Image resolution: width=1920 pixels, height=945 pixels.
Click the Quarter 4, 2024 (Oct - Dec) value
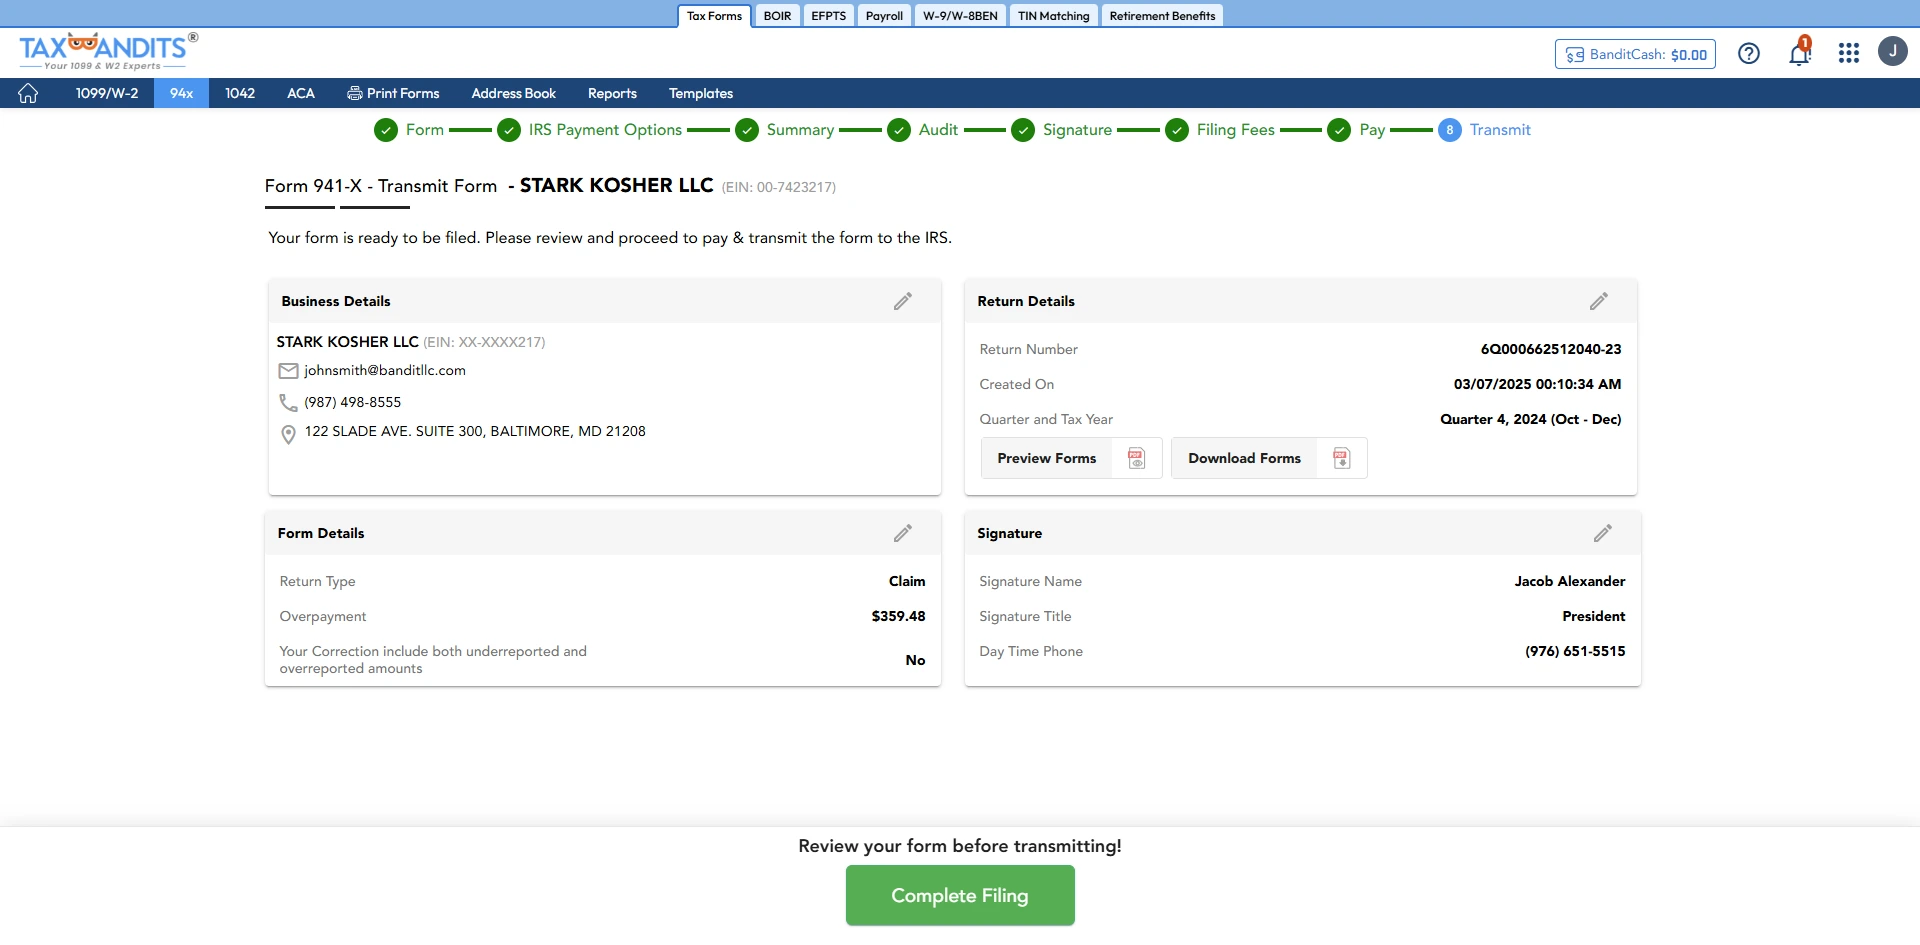point(1531,419)
